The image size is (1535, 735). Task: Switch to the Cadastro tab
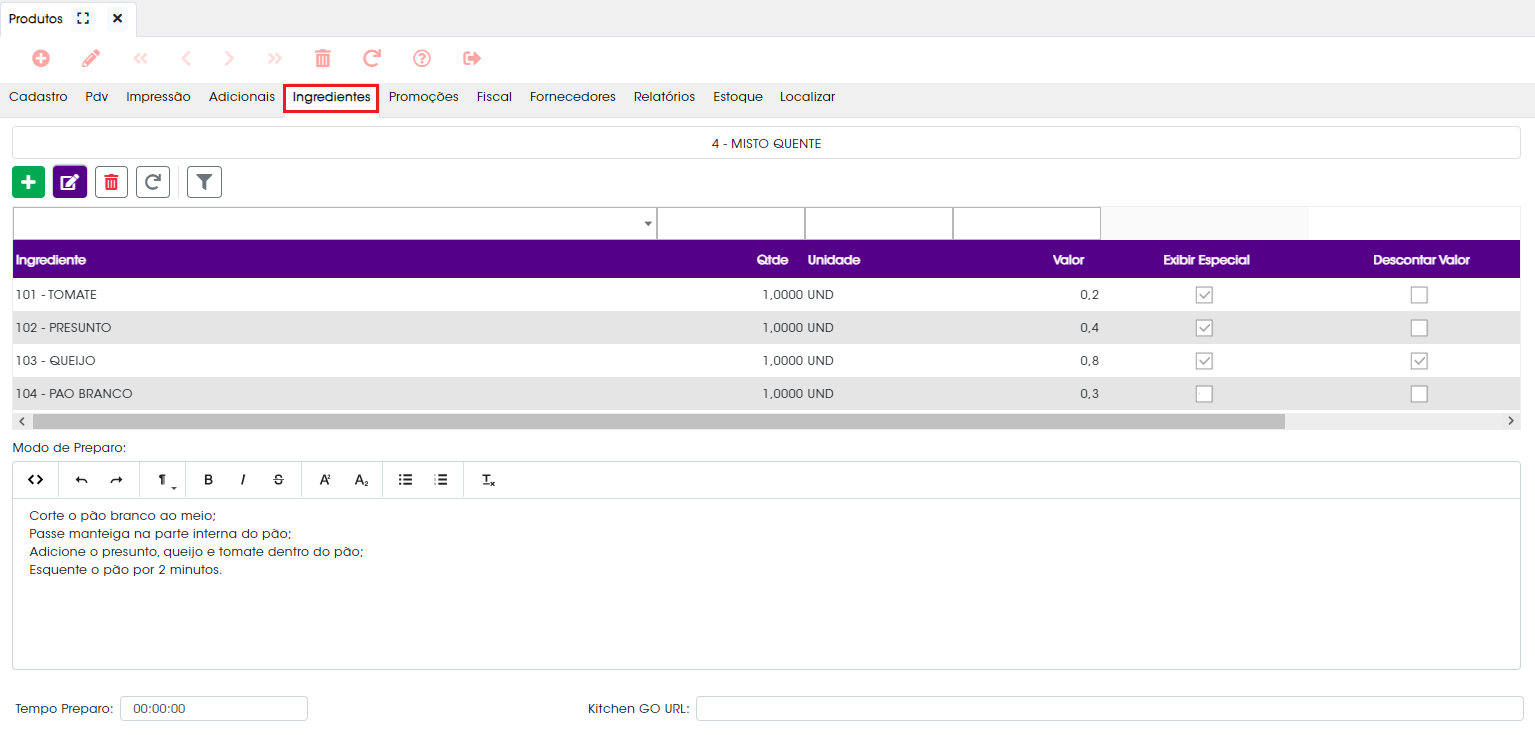[38, 97]
